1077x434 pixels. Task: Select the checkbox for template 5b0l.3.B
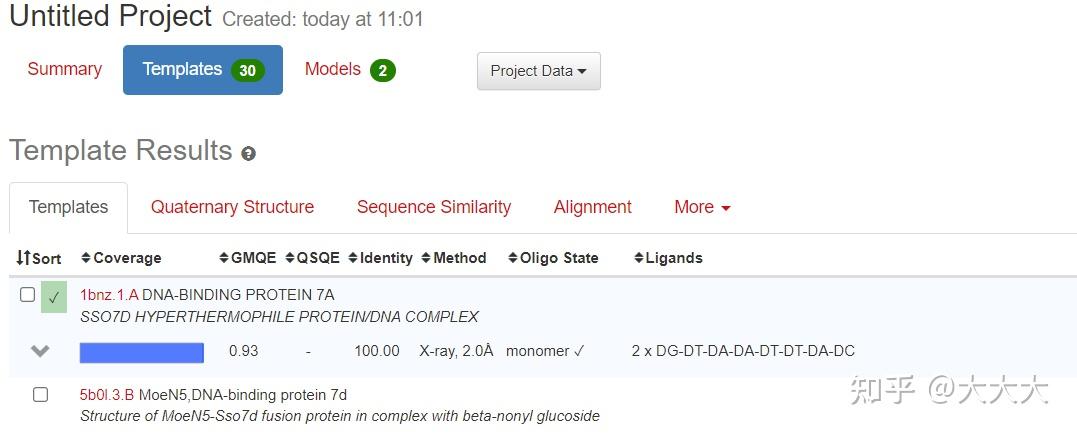40,395
